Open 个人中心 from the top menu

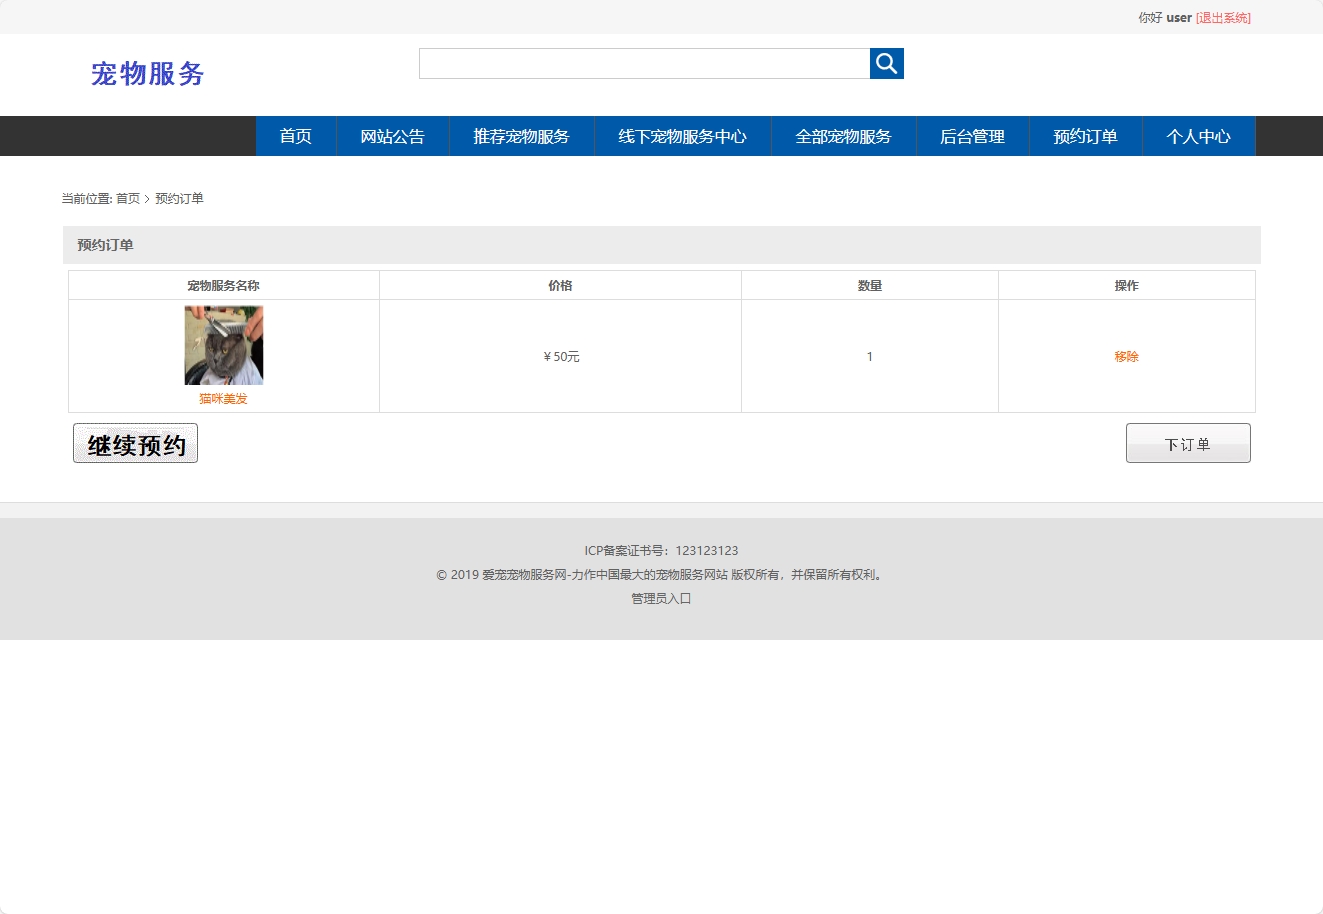click(x=1198, y=136)
